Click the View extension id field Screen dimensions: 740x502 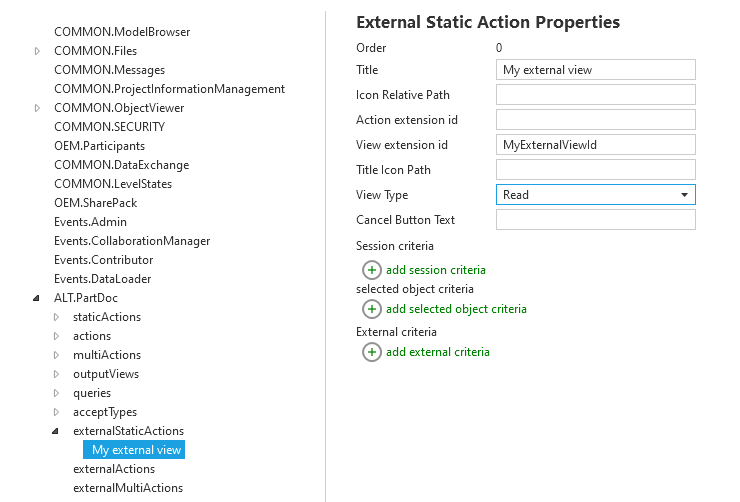pos(595,145)
